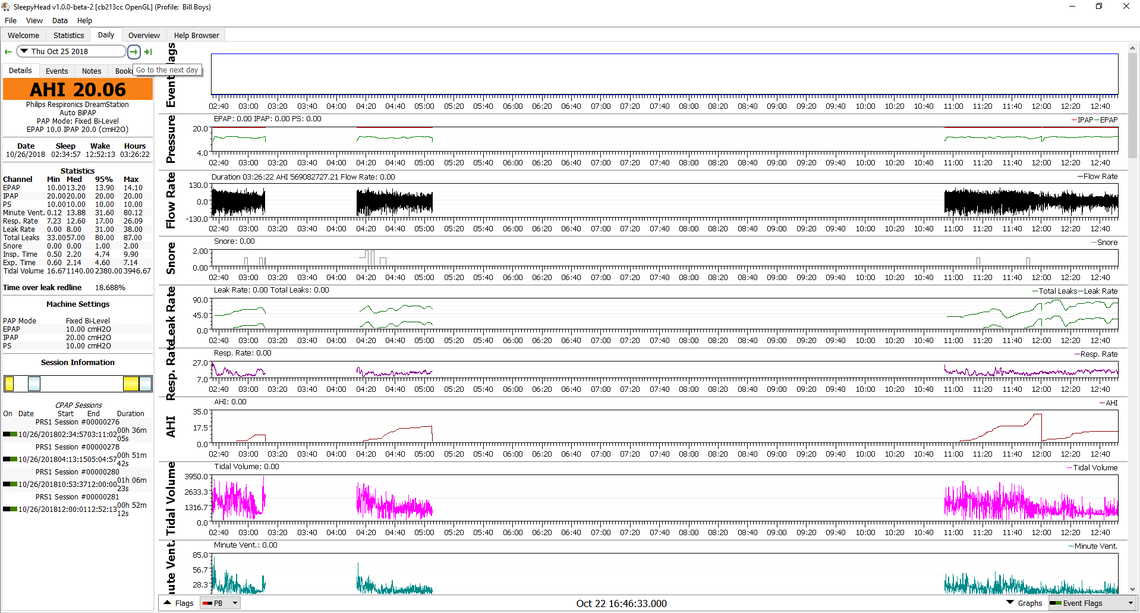Toggle on/off session #00000281

[9, 509]
